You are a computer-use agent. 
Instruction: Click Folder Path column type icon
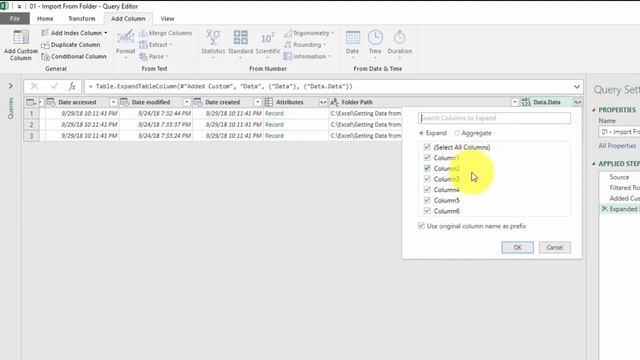click(x=334, y=102)
